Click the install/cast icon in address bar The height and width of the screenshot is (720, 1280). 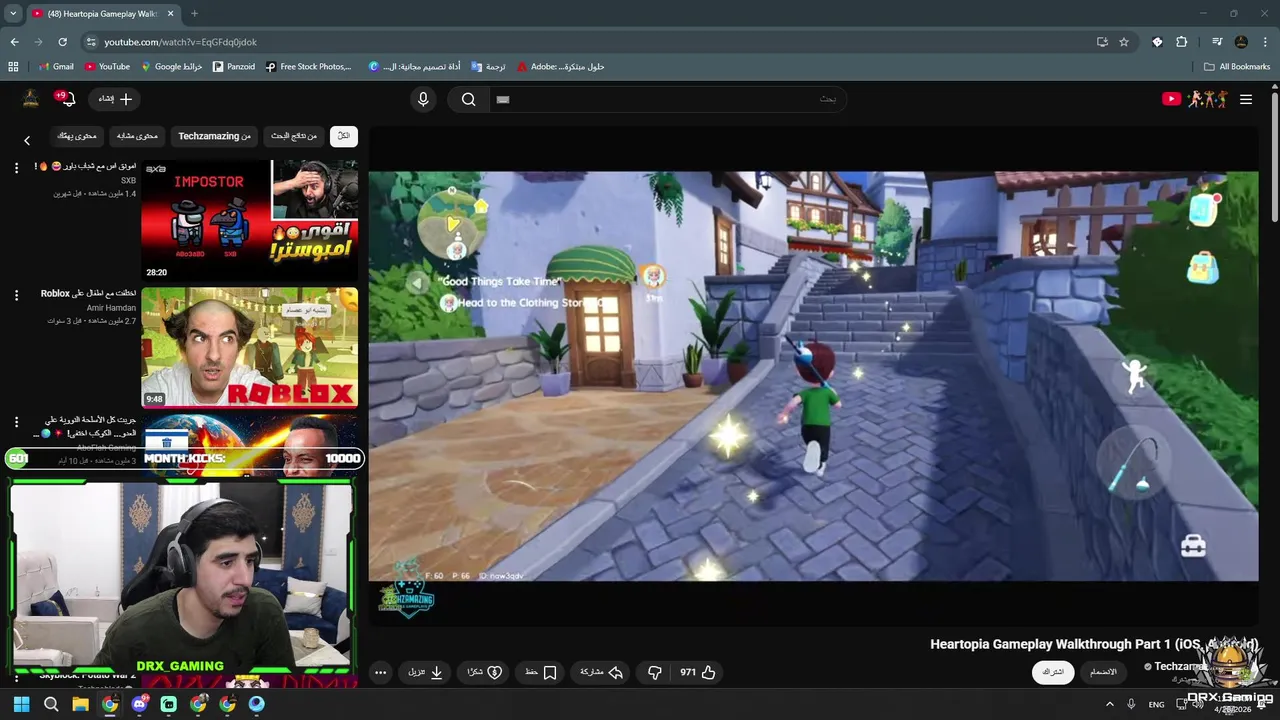1102,42
